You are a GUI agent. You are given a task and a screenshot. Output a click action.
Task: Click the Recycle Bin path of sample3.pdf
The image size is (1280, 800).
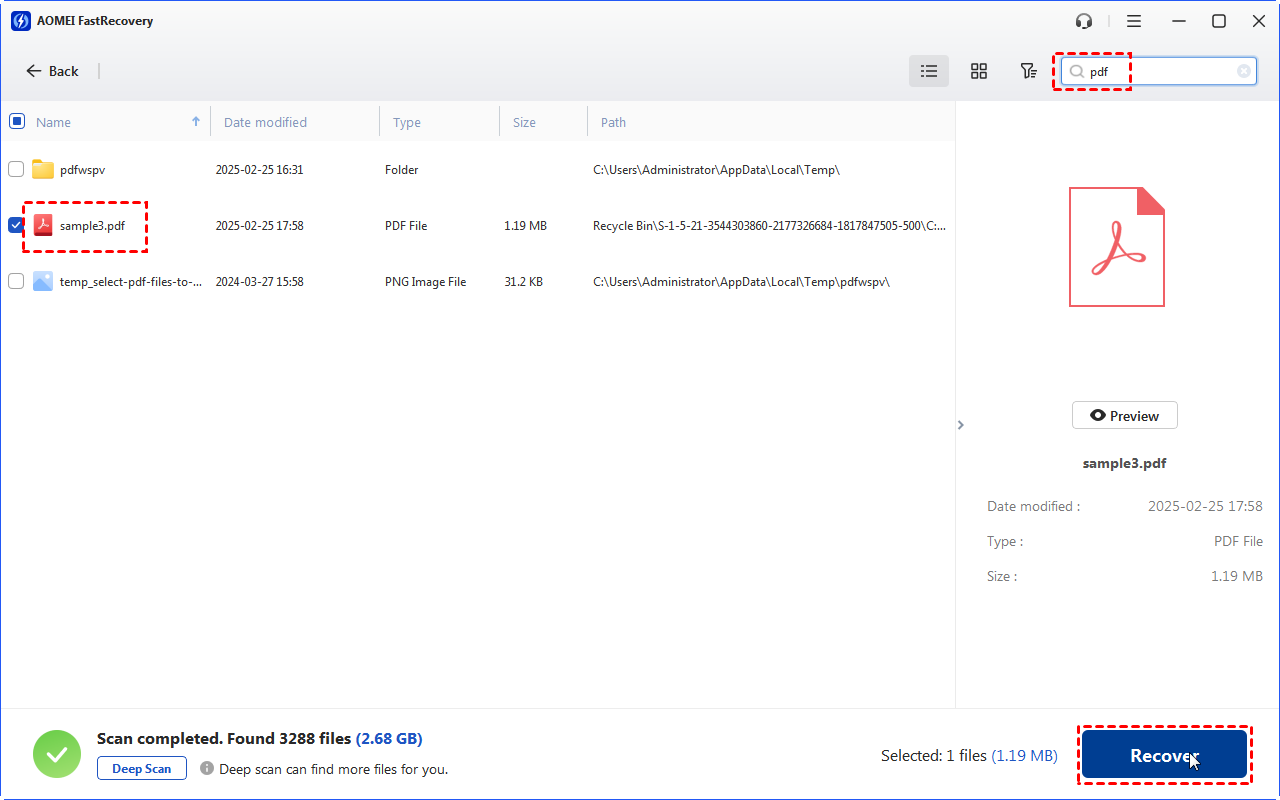pos(769,226)
